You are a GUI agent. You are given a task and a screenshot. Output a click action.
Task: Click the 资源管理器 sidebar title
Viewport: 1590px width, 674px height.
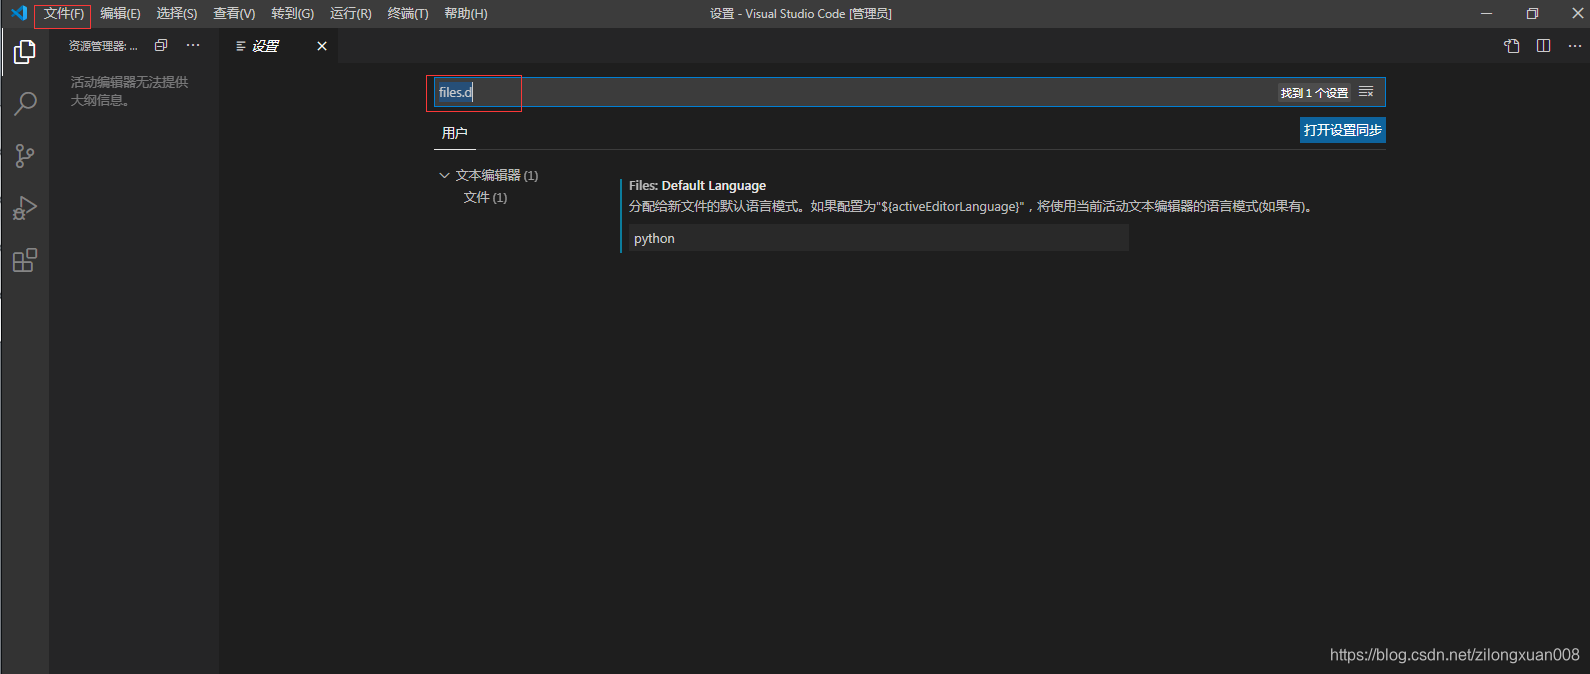click(x=103, y=46)
